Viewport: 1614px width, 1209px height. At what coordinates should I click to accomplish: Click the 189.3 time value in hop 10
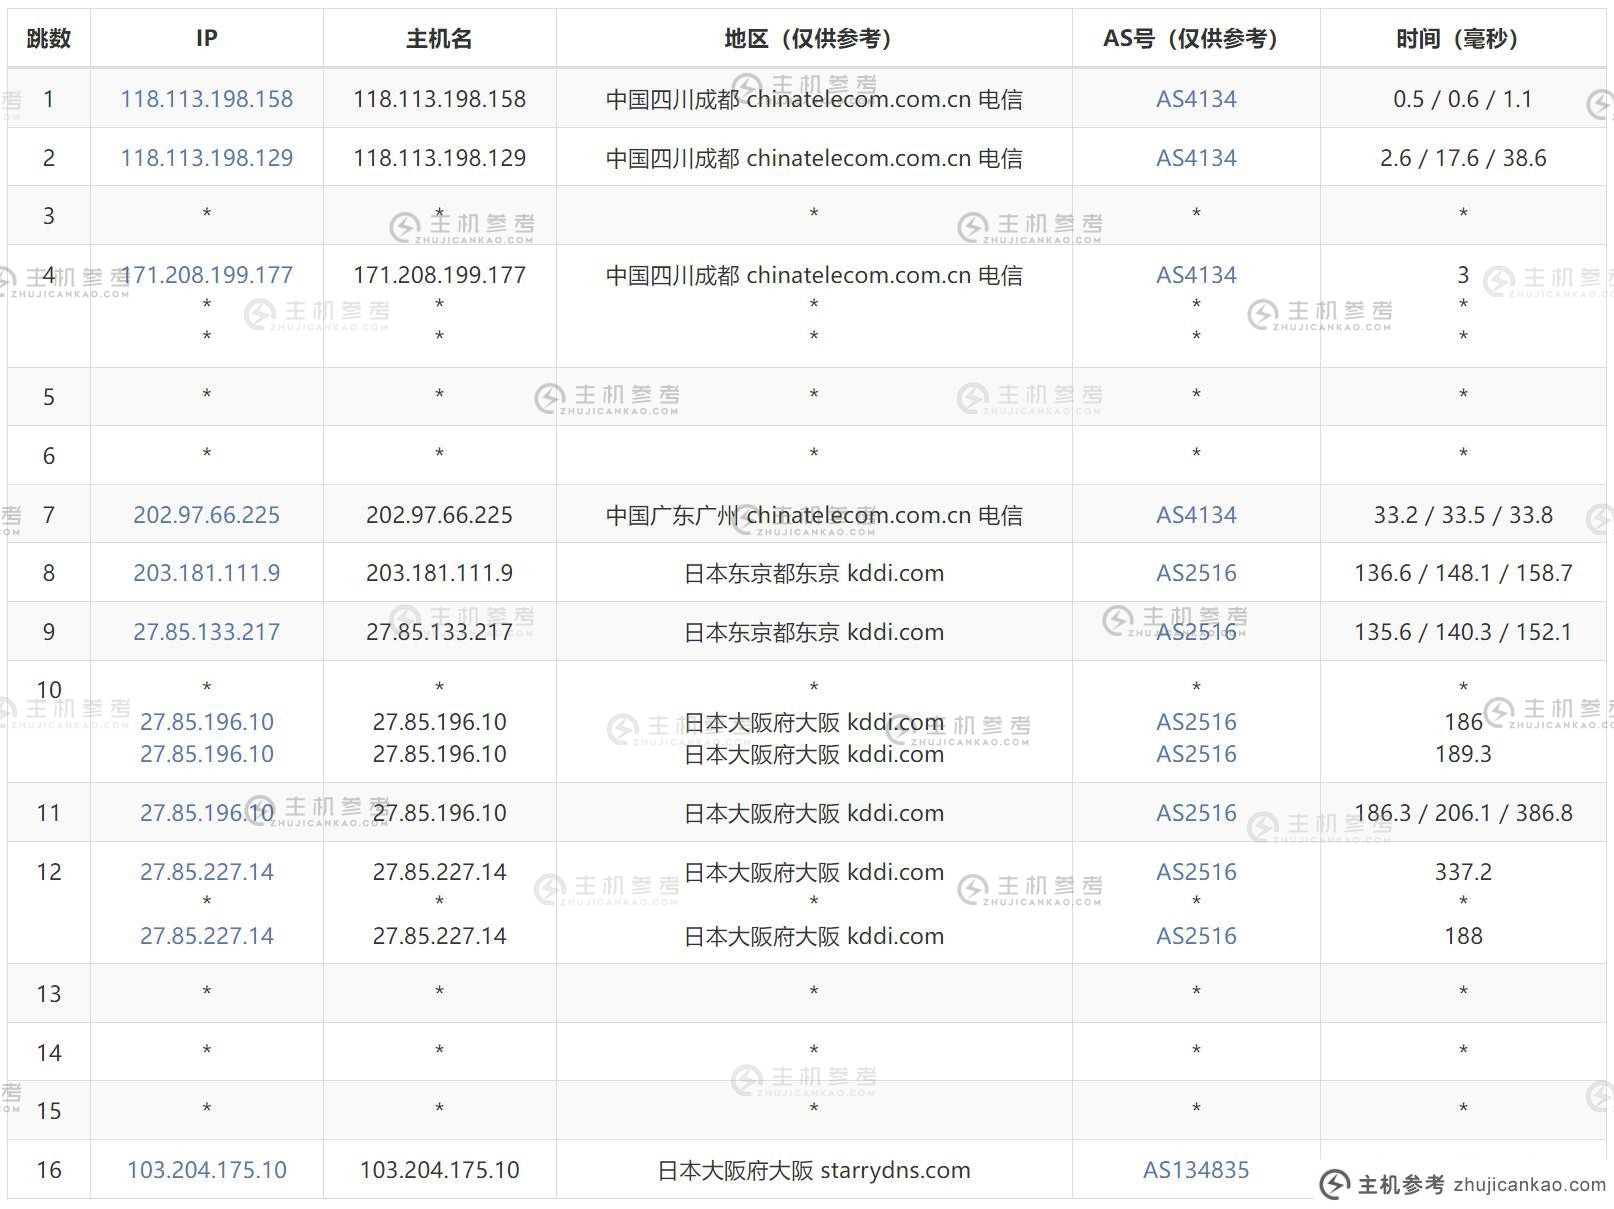1463,754
